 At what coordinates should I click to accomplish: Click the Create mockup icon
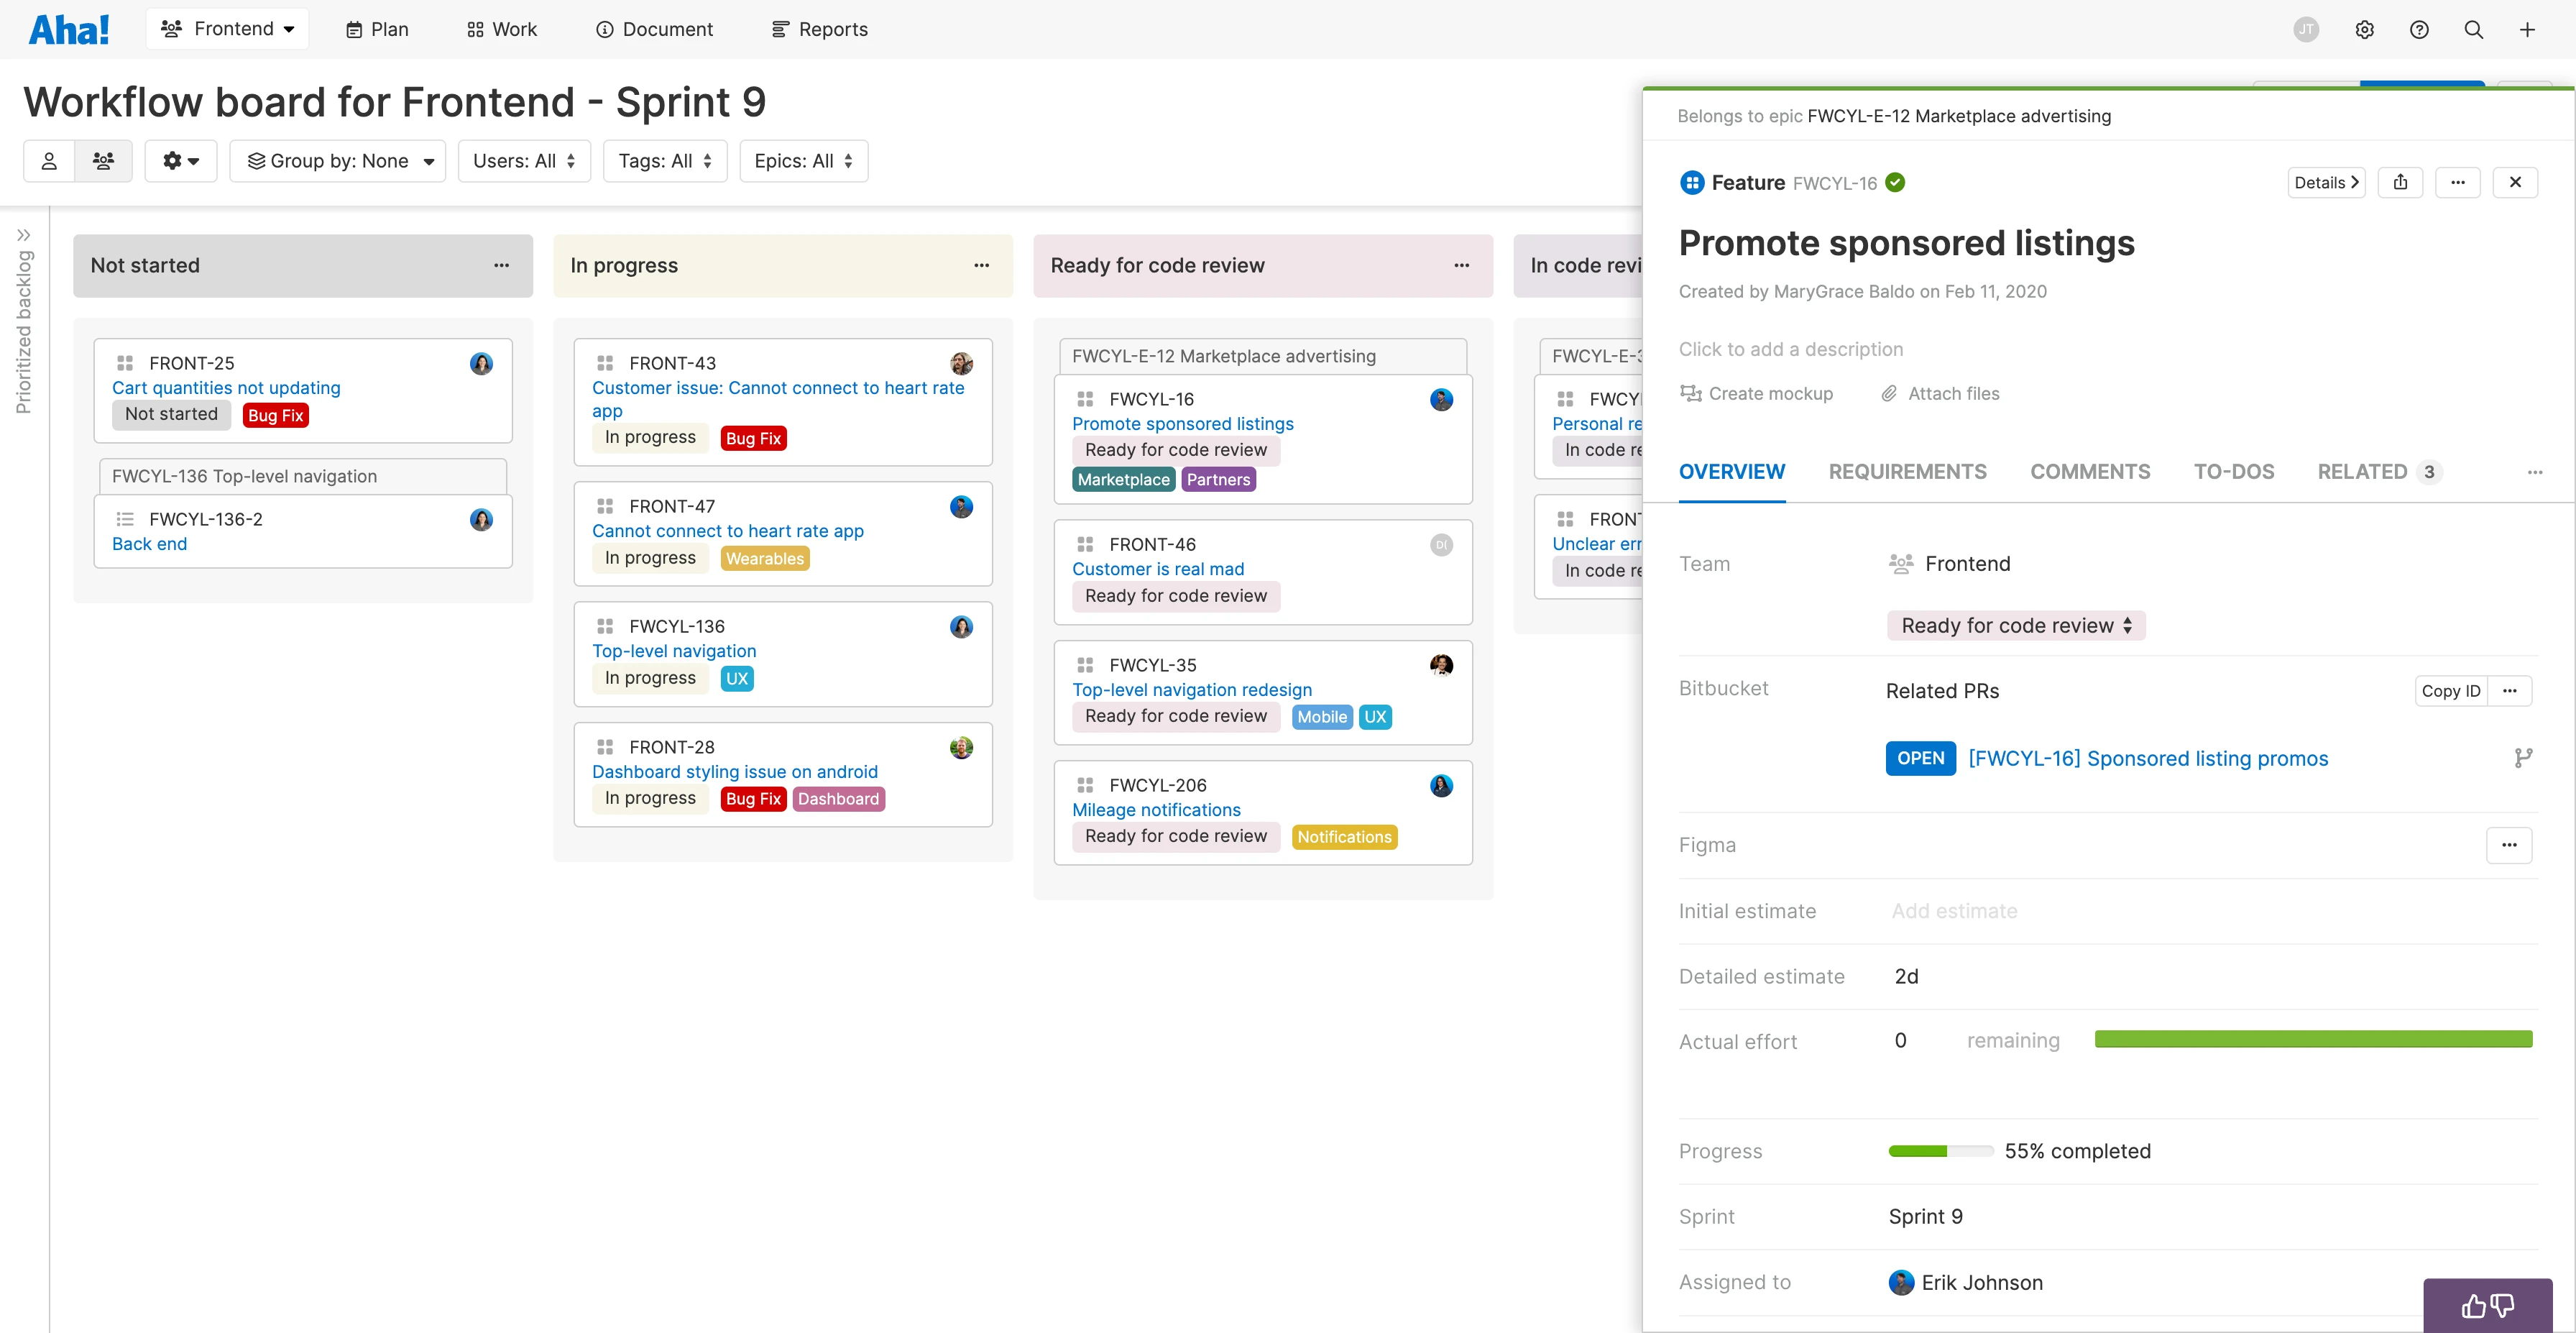[x=1691, y=393]
